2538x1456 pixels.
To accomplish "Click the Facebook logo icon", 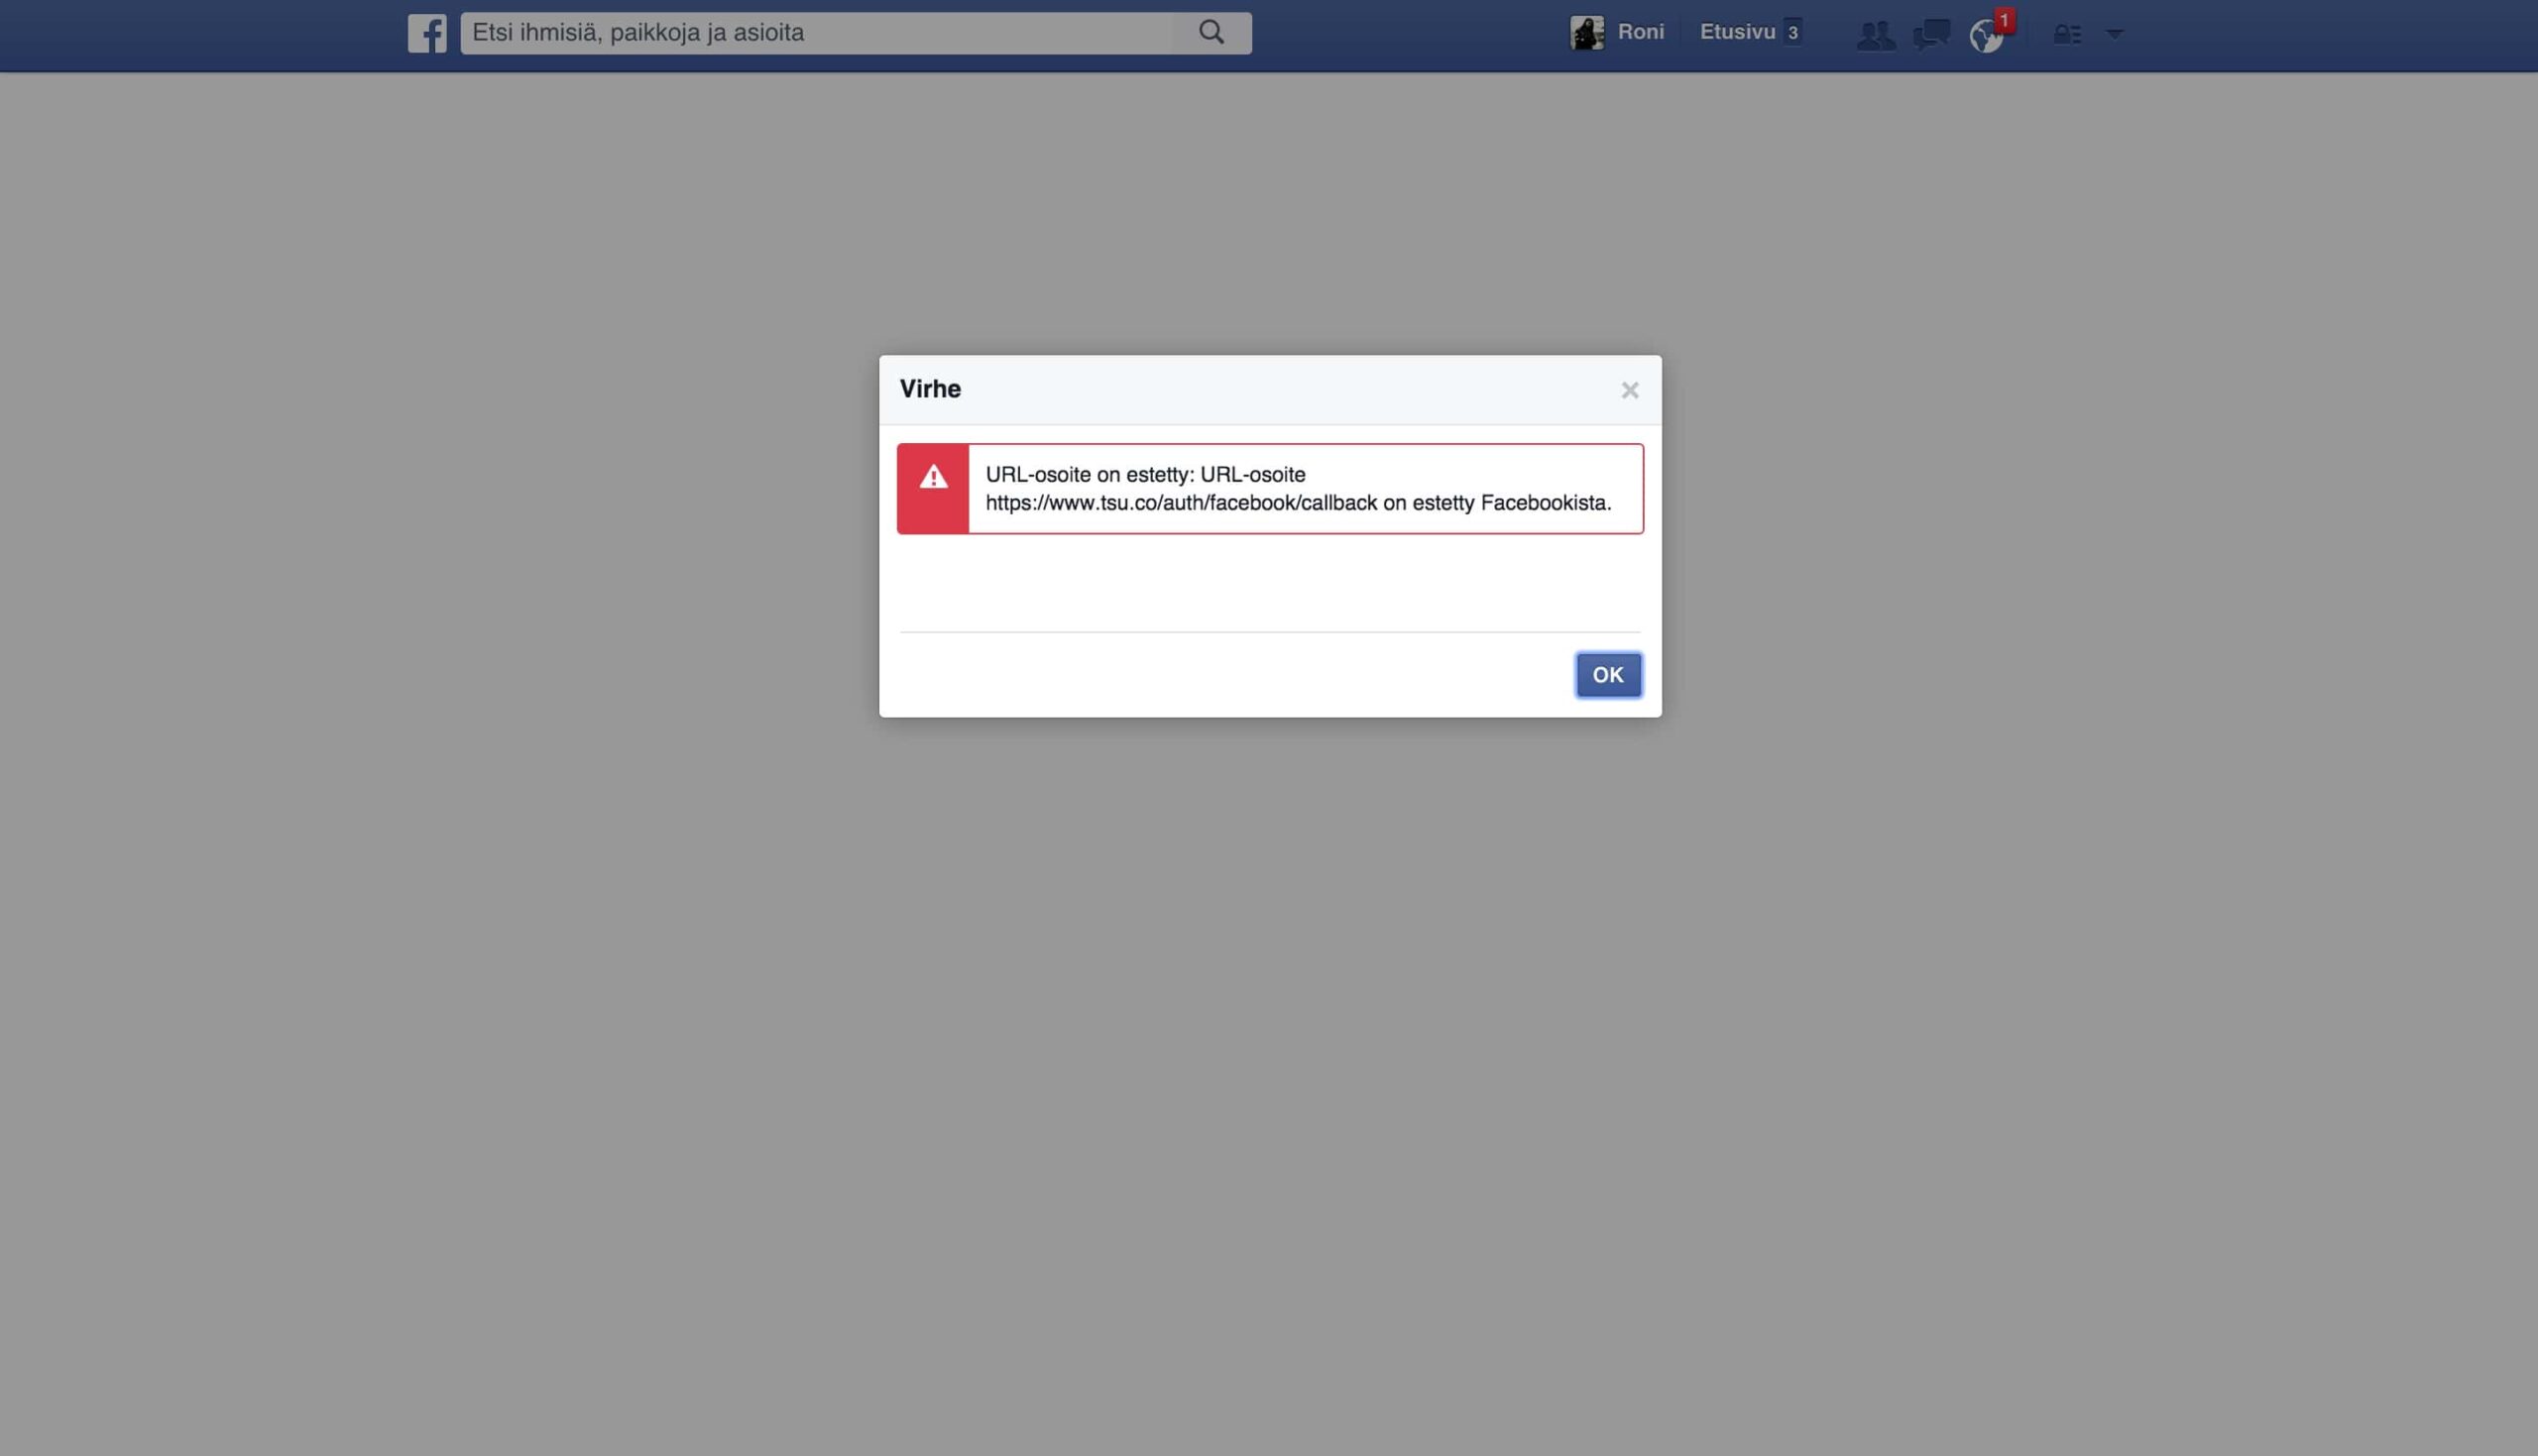I will pos(427,33).
